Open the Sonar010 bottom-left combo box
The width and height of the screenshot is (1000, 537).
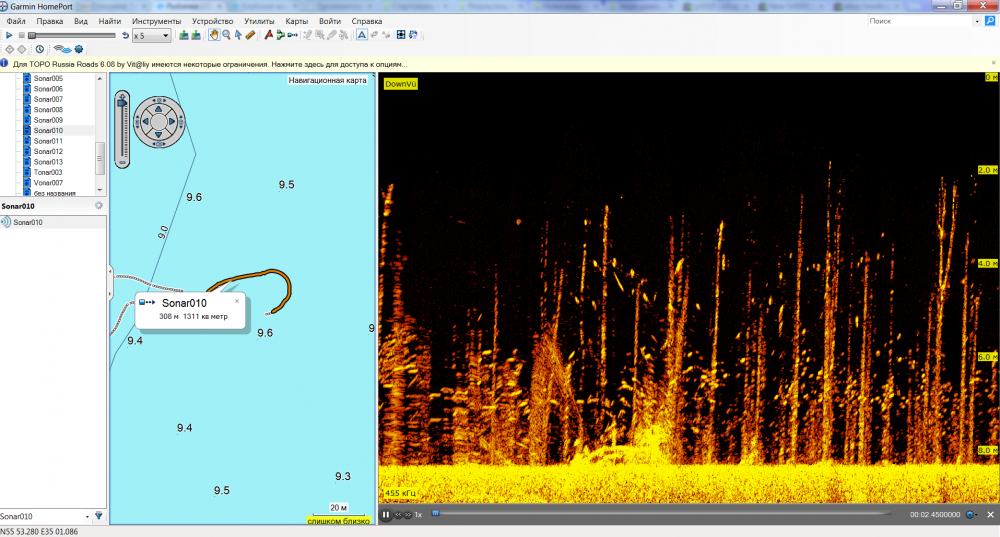[x=45, y=516]
